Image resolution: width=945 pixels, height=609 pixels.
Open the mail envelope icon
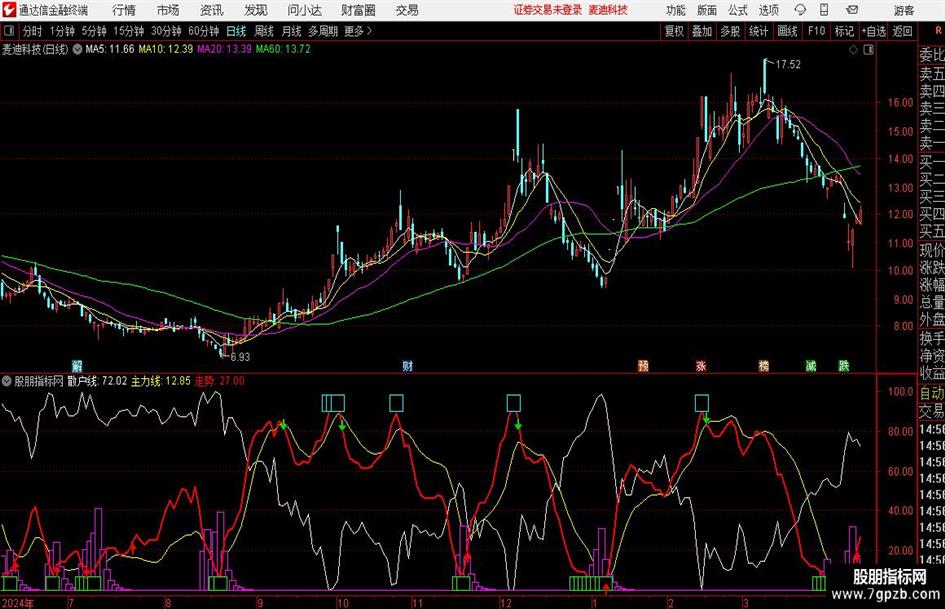(x=852, y=10)
